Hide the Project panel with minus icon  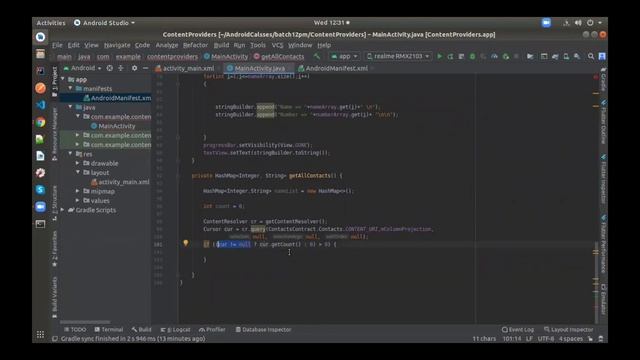tap(145, 68)
